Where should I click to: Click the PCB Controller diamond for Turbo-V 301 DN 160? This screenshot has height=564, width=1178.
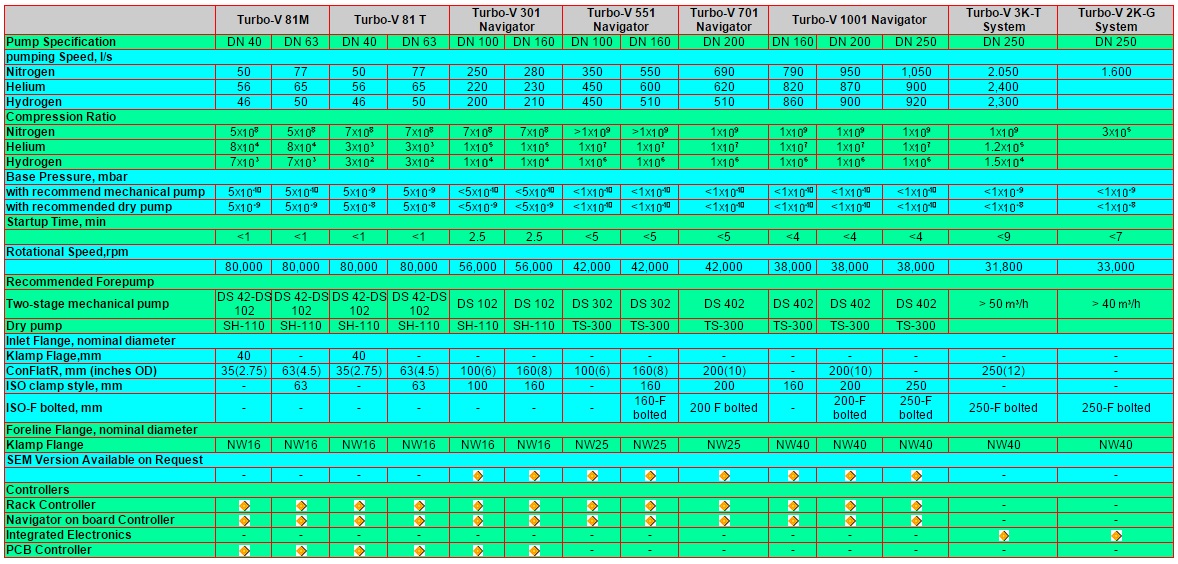tap(535, 550)
